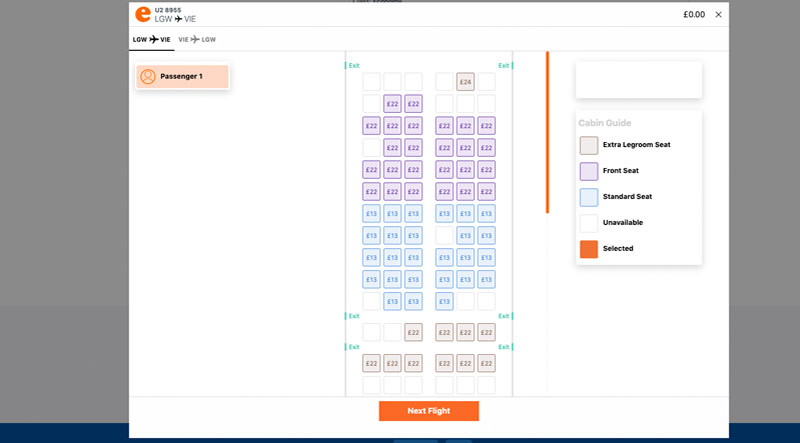Viewport: 800px width, 443px height.
Task: Pick the only £13 seat right of aisle in last standard row
Action: pos(444,301)
